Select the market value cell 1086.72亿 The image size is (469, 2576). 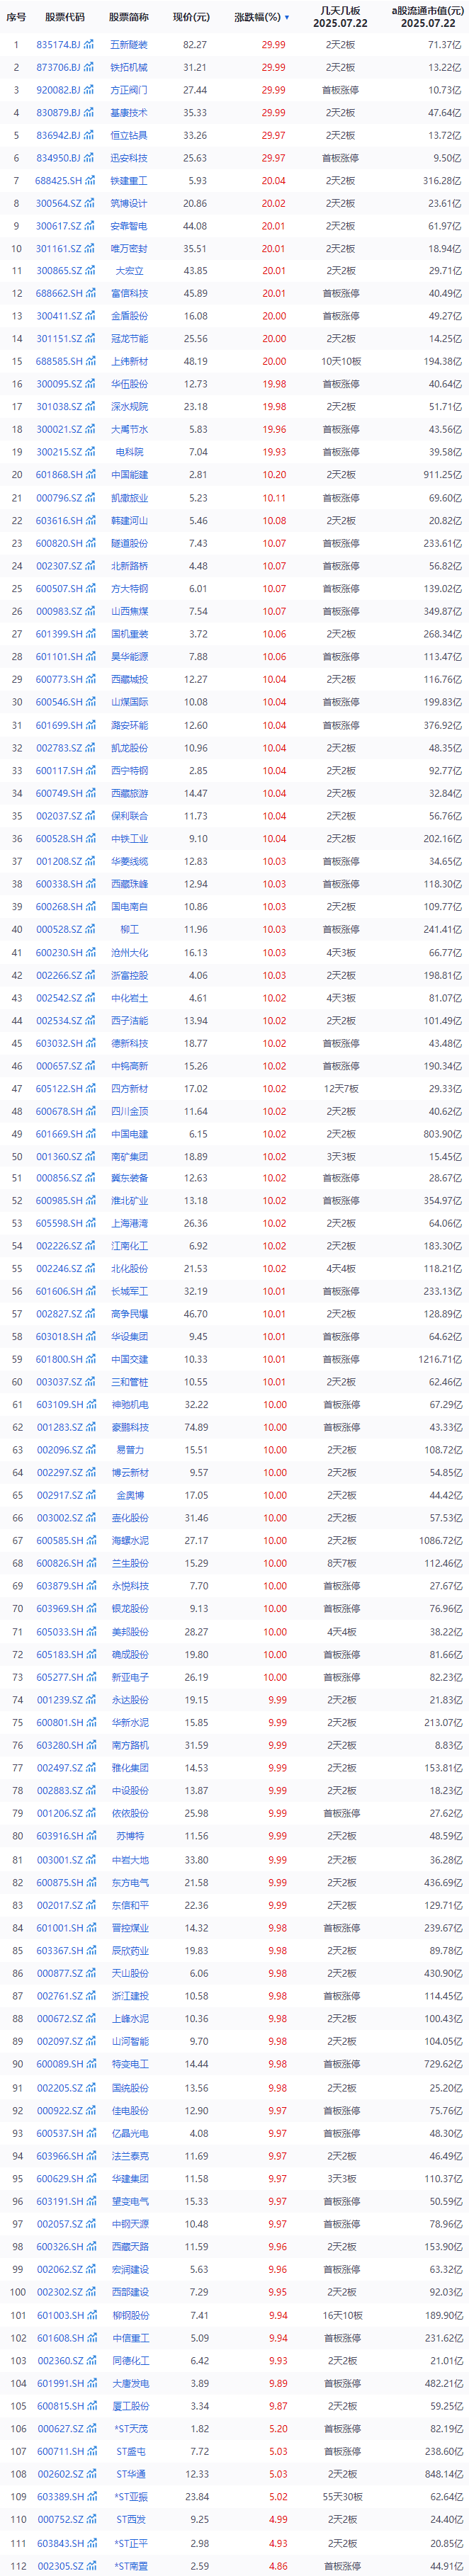pyautogui.click(x=441, y=1541)
